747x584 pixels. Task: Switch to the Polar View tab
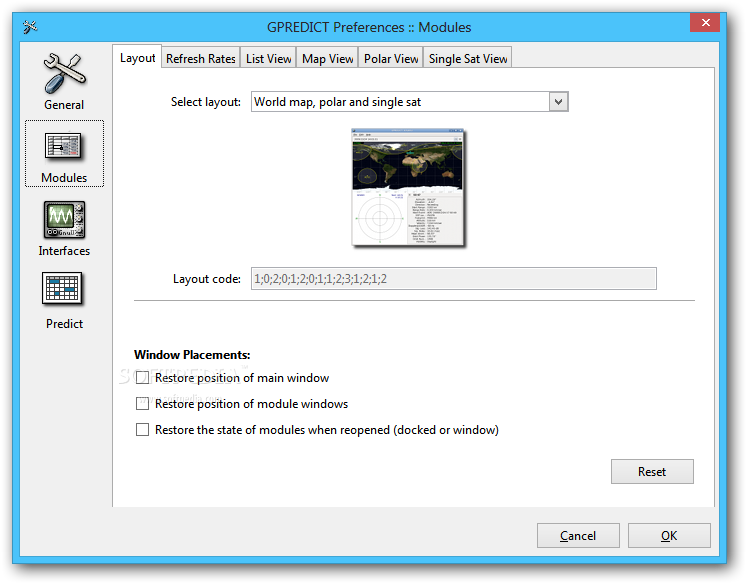click(x=391, y=59)
